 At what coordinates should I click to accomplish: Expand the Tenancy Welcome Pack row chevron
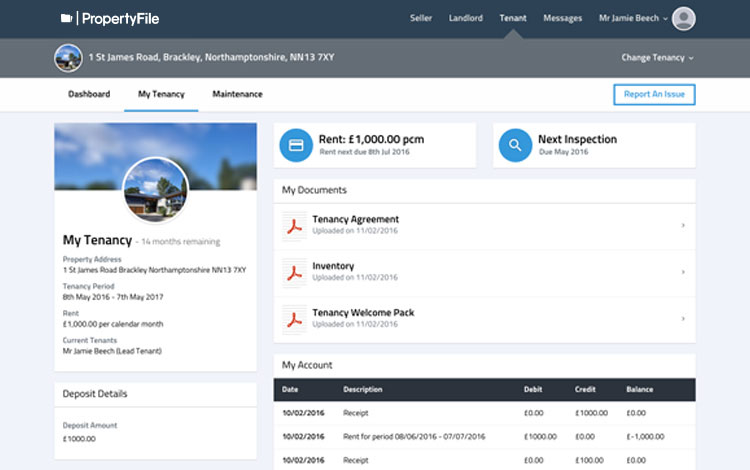tap(683, 319)
